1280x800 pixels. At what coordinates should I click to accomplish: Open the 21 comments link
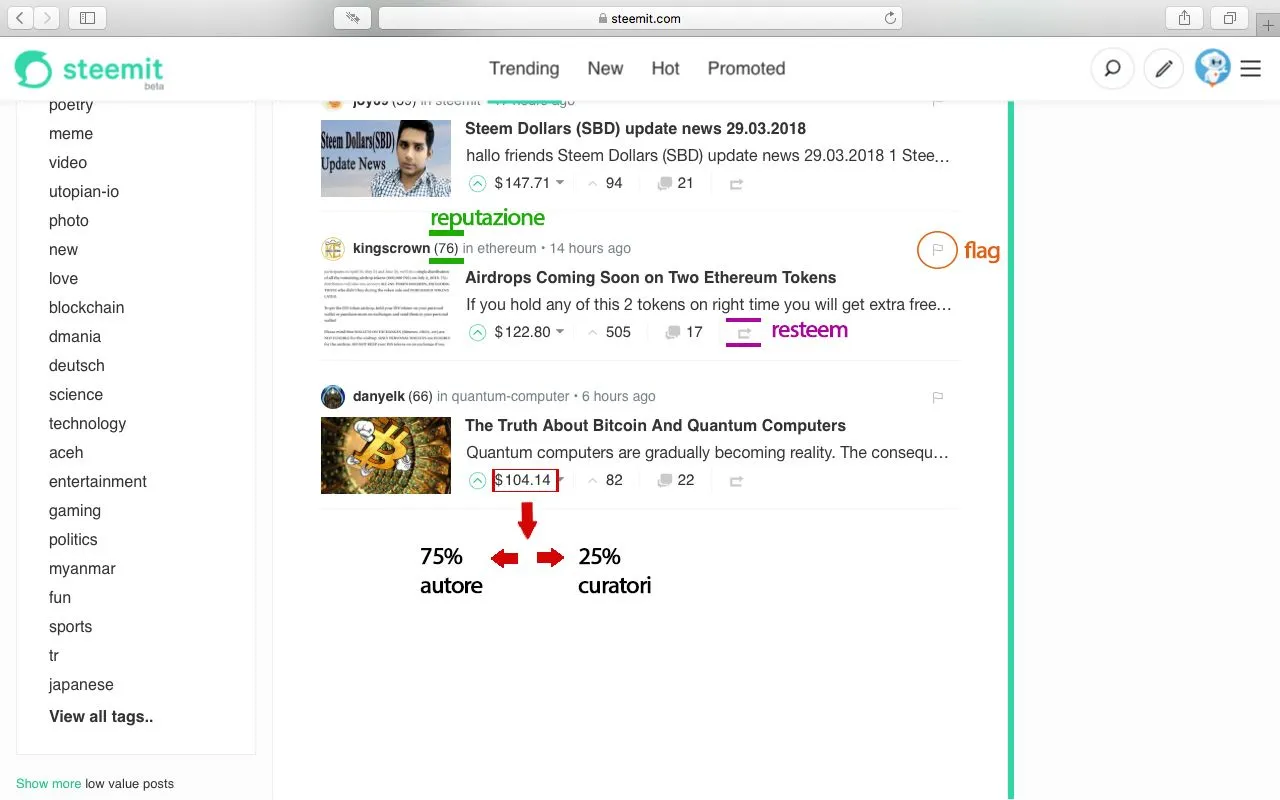[x=676, y=183]
